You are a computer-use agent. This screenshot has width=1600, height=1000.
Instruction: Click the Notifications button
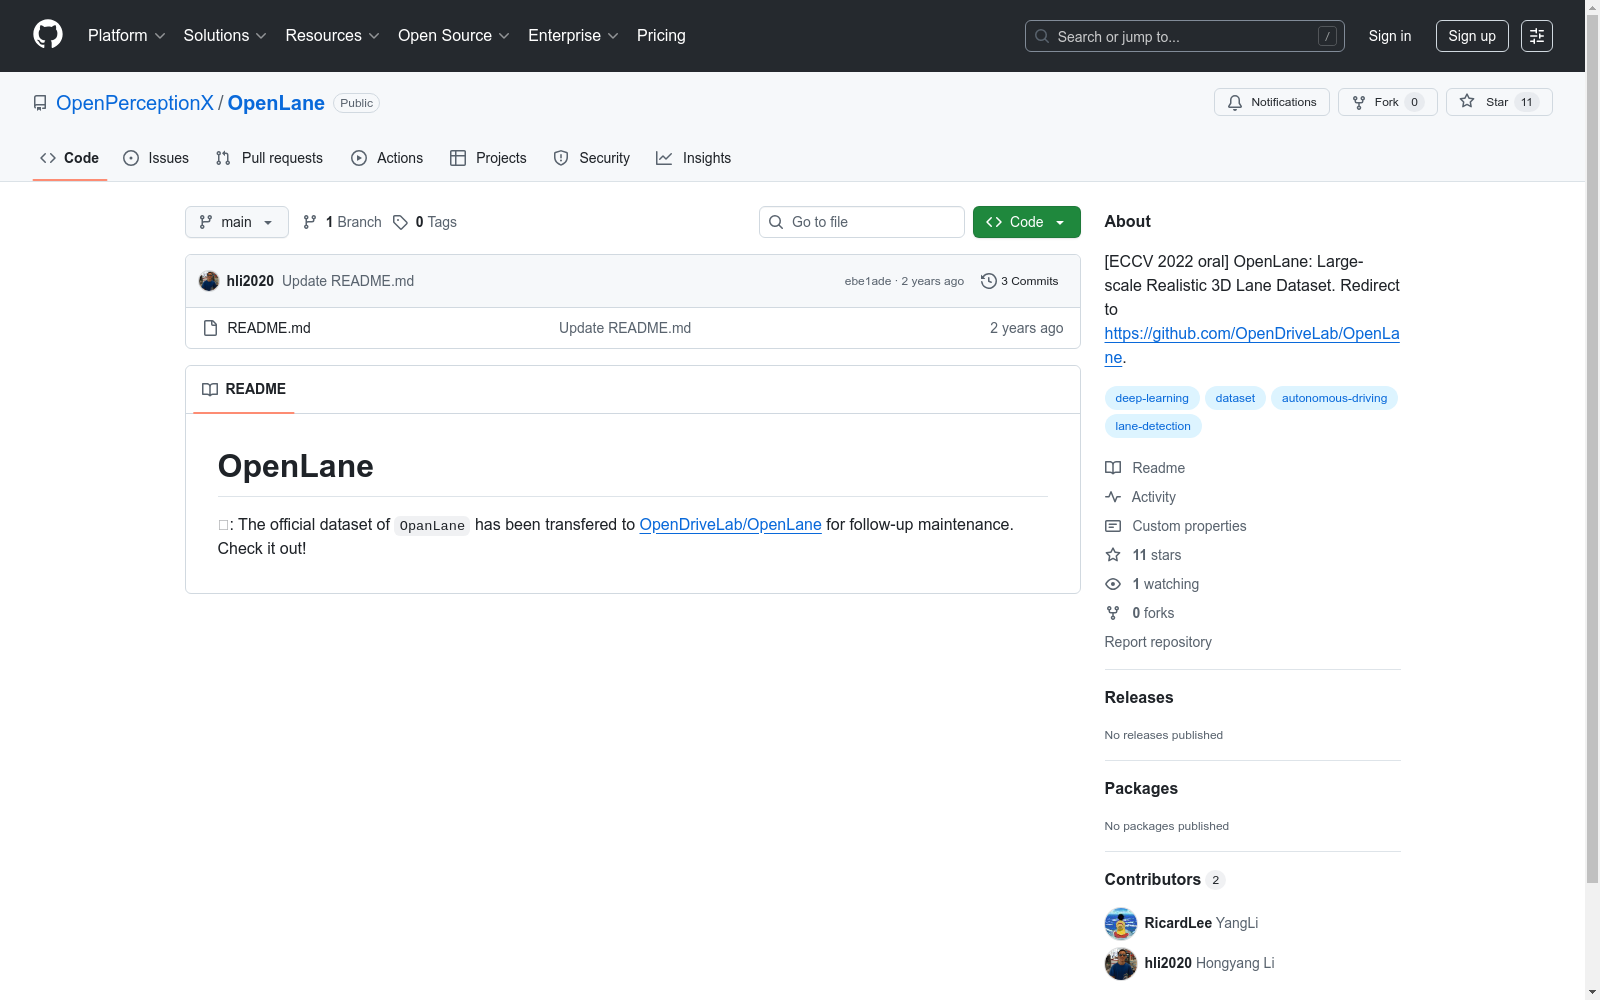click(1272, 102)
